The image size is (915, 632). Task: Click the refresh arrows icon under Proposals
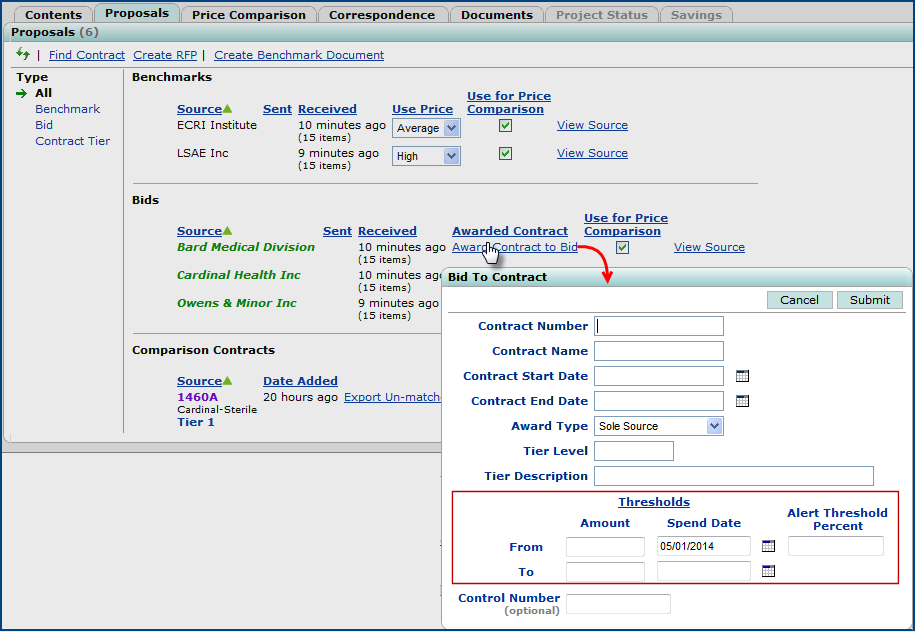click(x=23, y=55)
